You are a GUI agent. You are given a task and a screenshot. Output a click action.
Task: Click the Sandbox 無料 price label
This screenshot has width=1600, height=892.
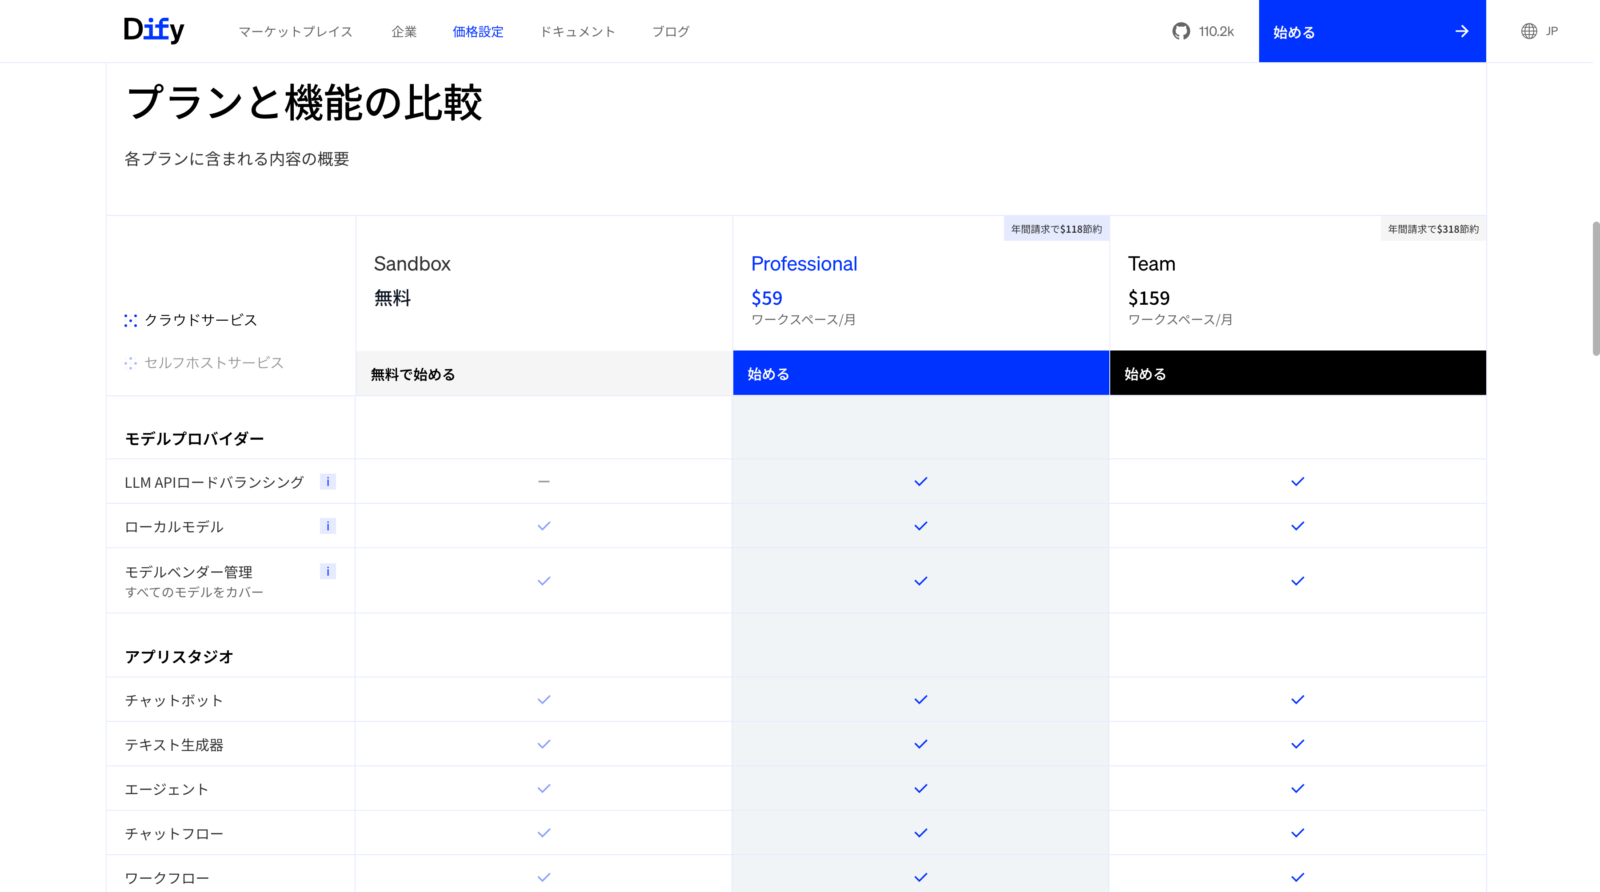click(x=392, y=298)
